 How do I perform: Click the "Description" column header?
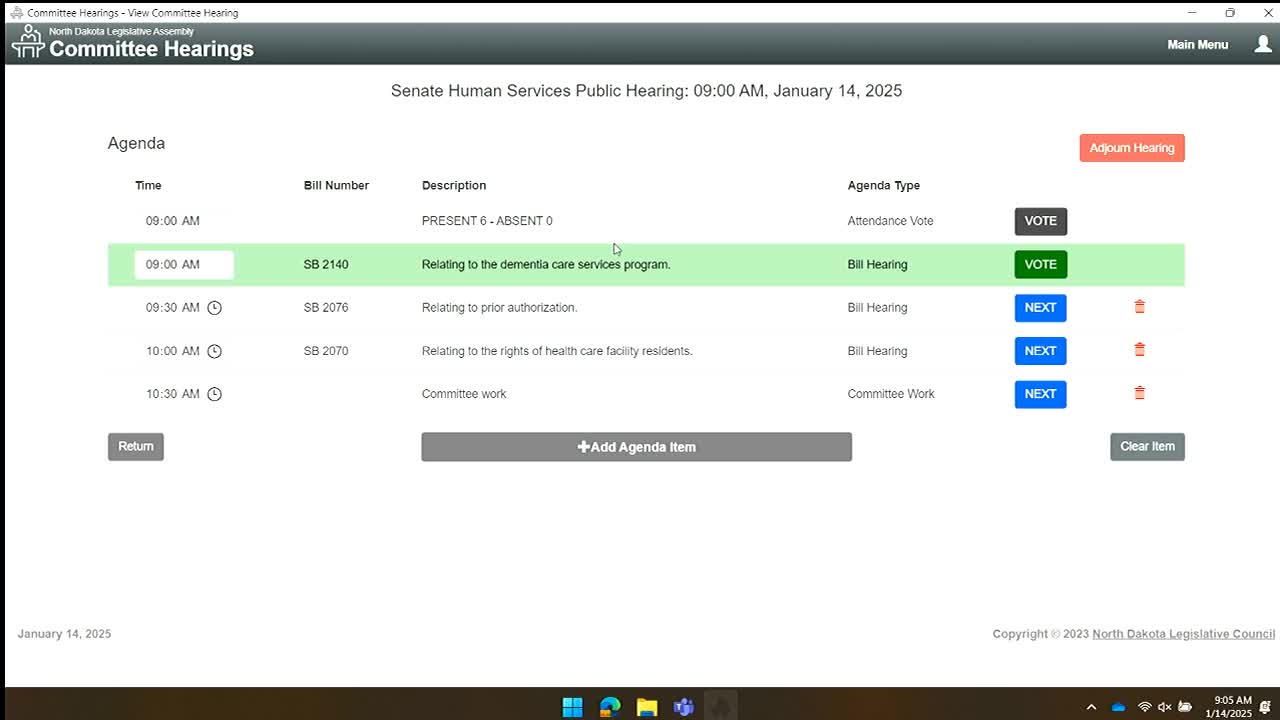pos(454,185)
